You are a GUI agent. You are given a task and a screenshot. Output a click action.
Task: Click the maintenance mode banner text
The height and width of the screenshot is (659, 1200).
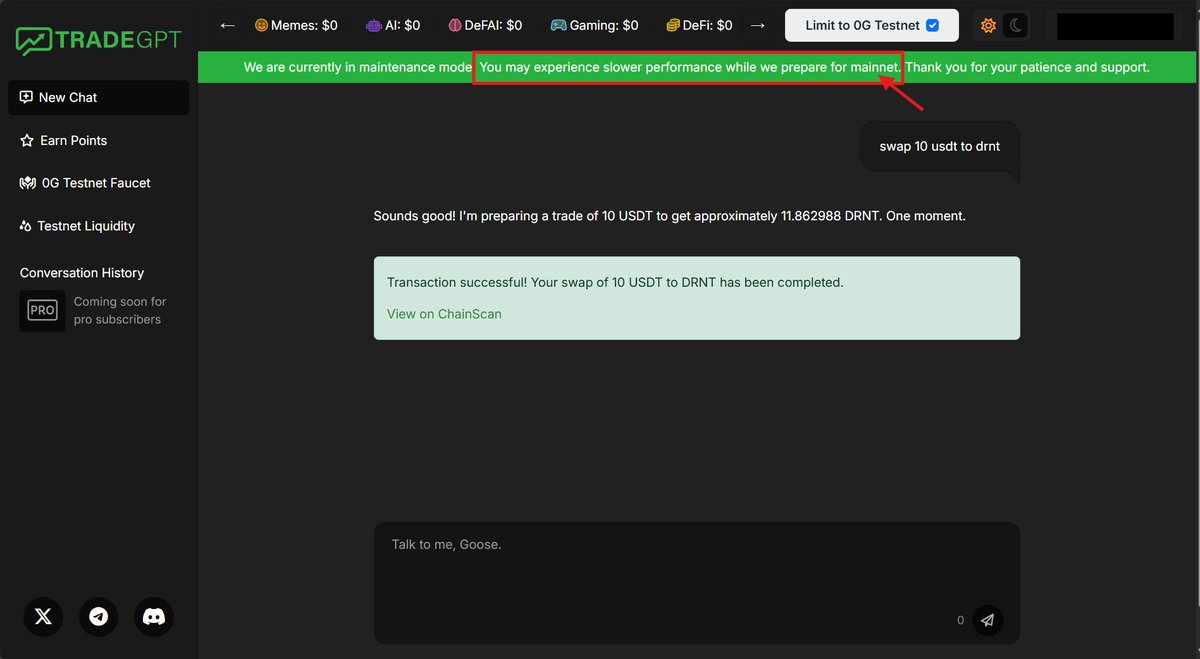pos(697,67)
